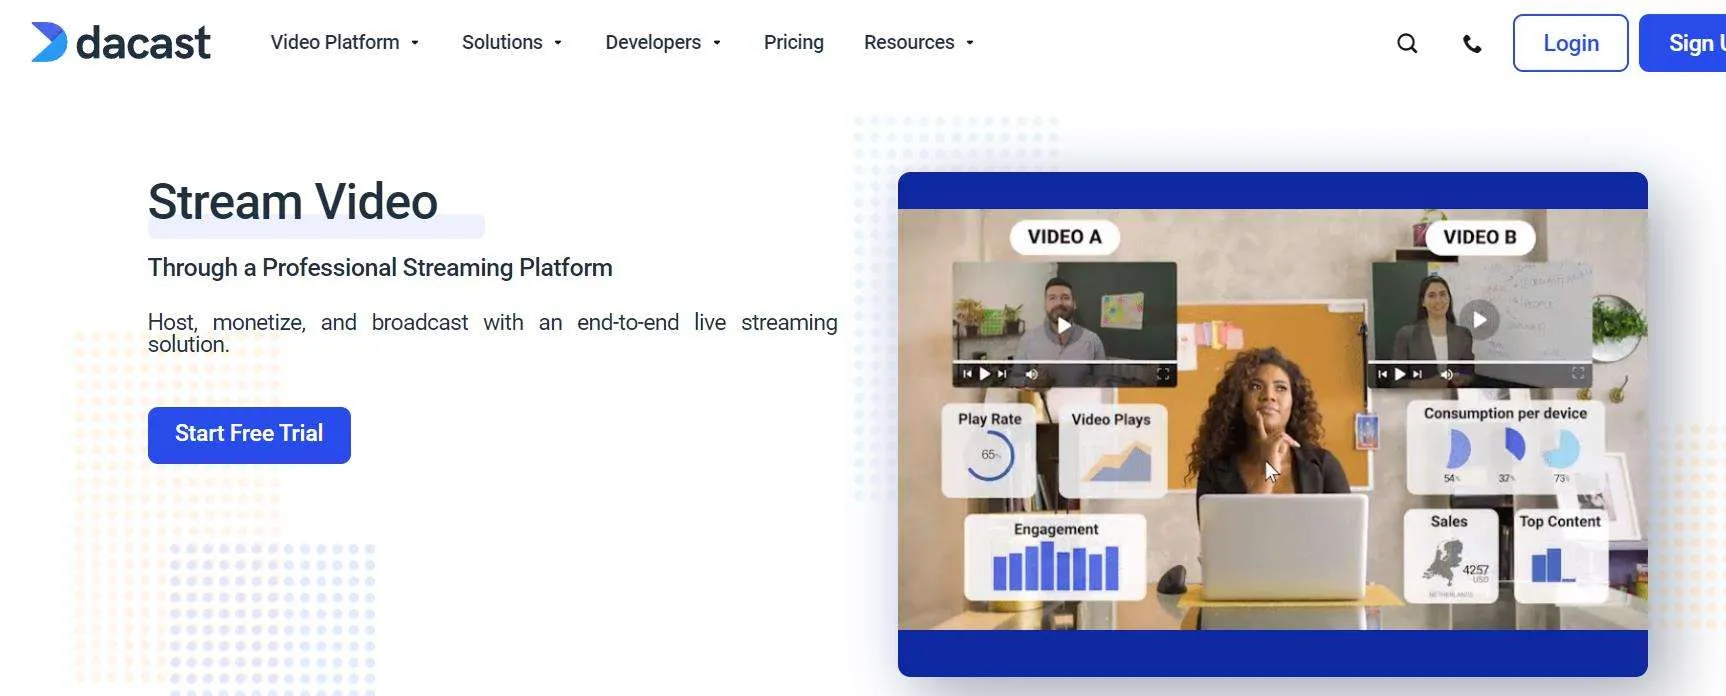Select the Video Plays chart card
1726x696 pixels.
click(x=1112, y=449)
